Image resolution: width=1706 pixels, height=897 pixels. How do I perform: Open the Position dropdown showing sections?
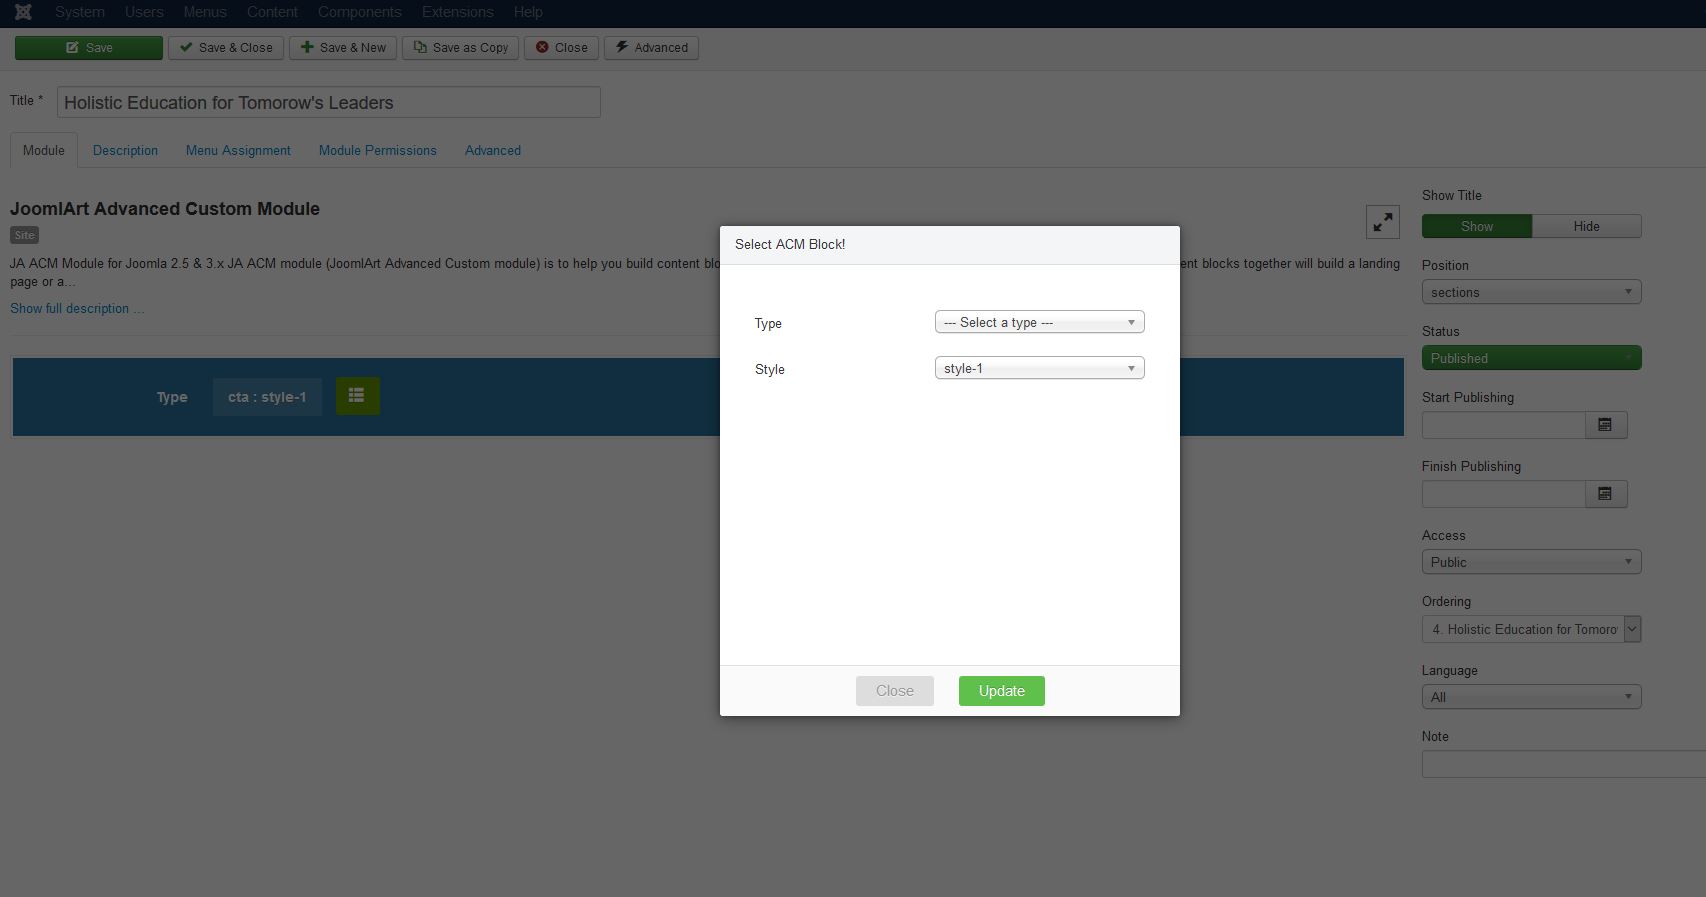1531,292
